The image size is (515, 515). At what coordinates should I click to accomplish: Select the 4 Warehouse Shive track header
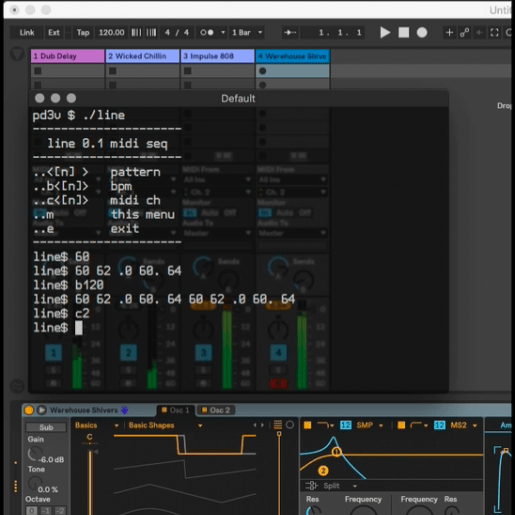293,56
